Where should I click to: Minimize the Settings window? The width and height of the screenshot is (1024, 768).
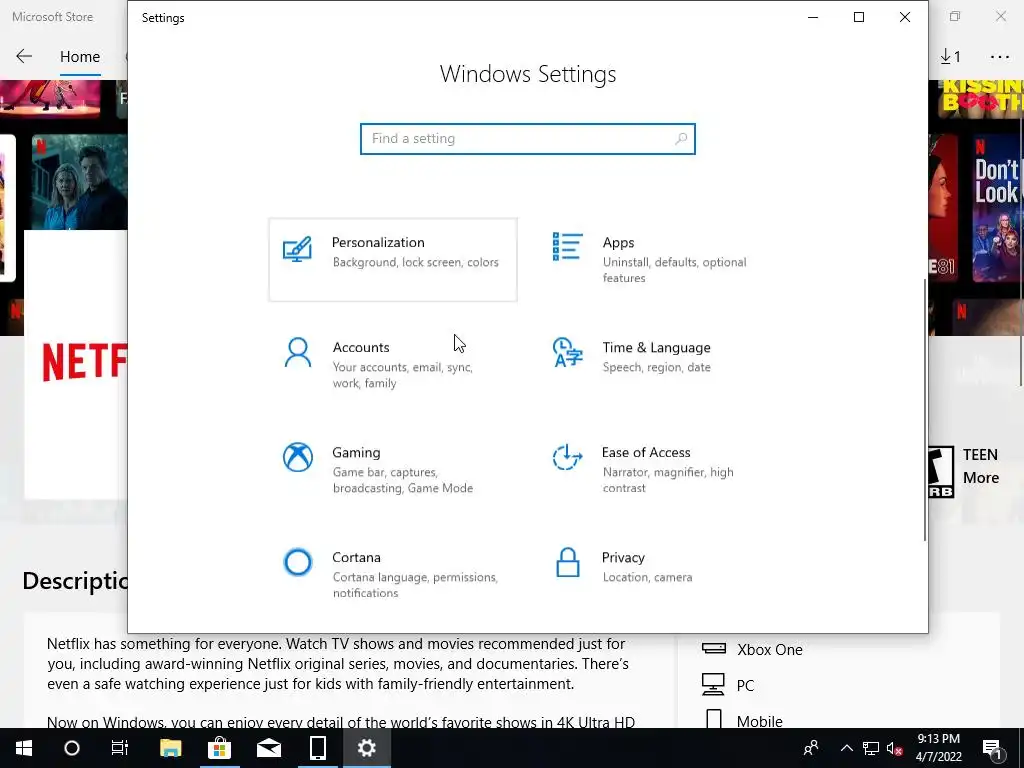813,17
